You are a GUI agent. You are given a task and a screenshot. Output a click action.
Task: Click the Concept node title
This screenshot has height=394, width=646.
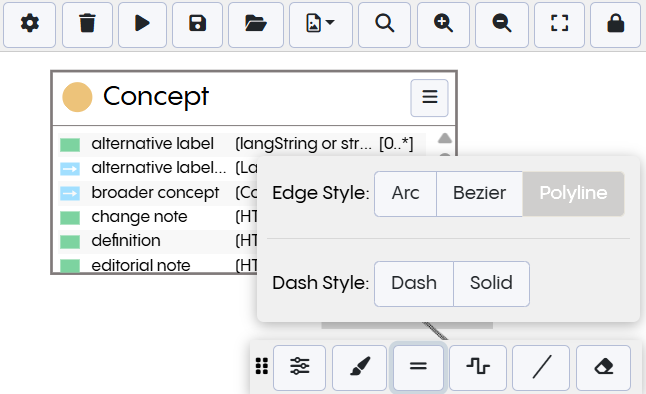coord(156,97)
